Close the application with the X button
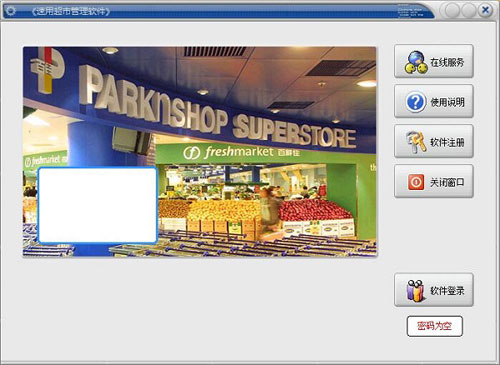This screenshot has width=500, height=365. click(485, 11)
